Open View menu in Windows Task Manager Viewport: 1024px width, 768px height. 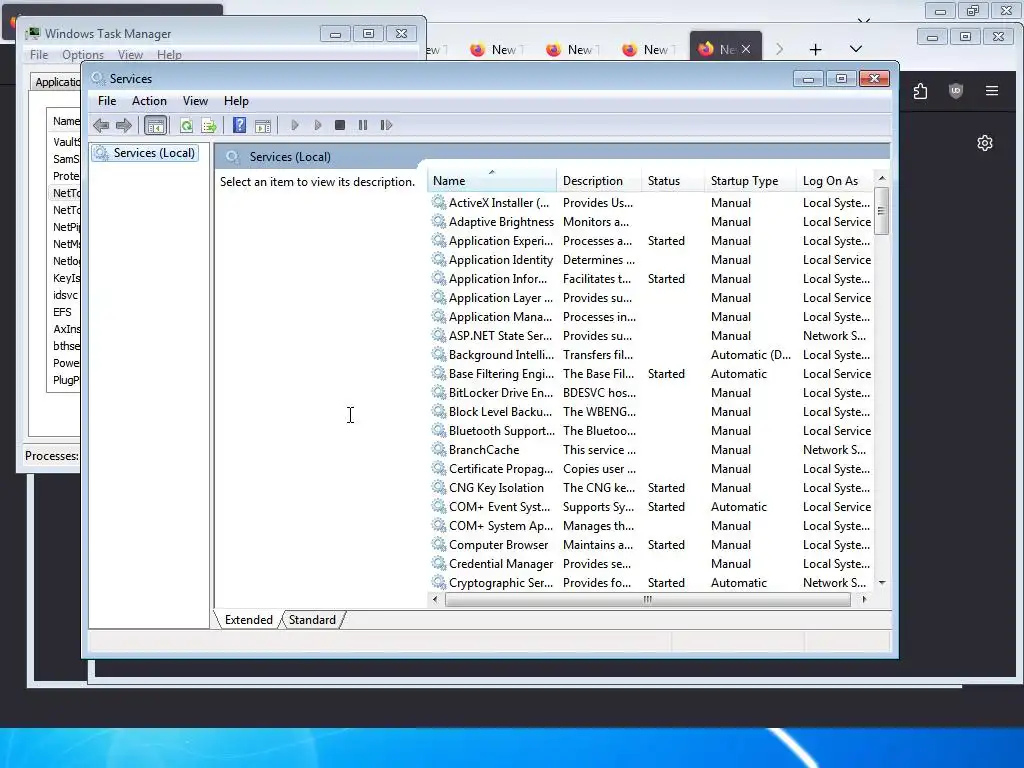point(130,55)
